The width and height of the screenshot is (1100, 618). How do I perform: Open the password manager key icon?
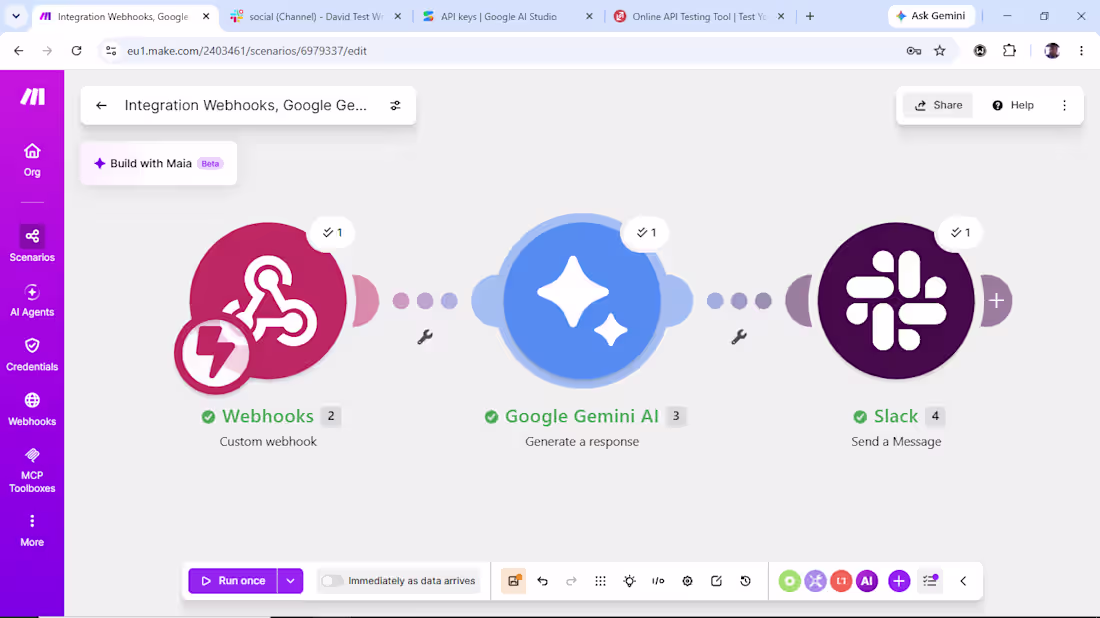coord(913,51)
